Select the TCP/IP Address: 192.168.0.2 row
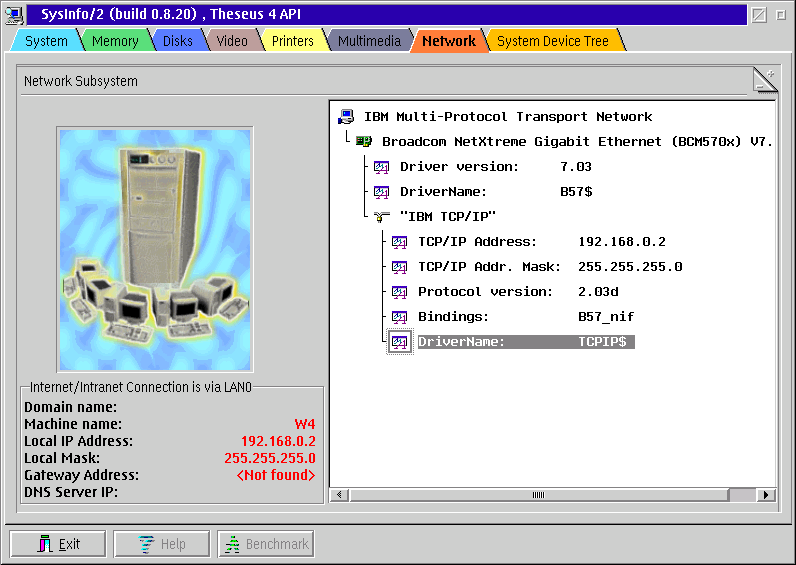Screen dimensions: 796x565 coord(542,242)
